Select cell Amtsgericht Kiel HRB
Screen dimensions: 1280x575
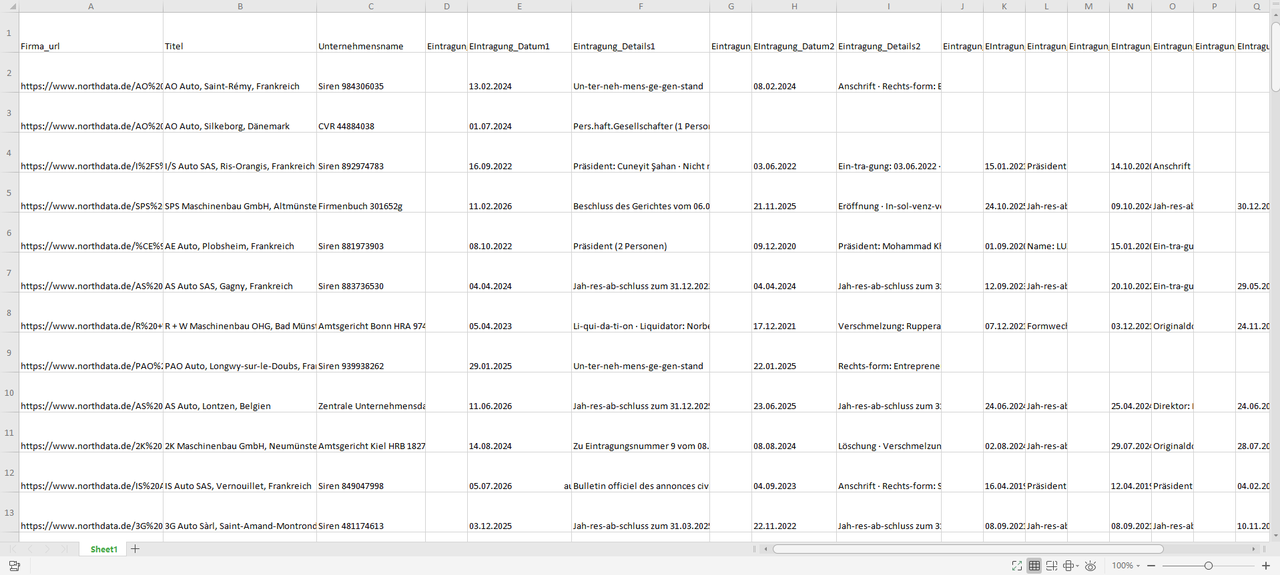tap(371, 433)
